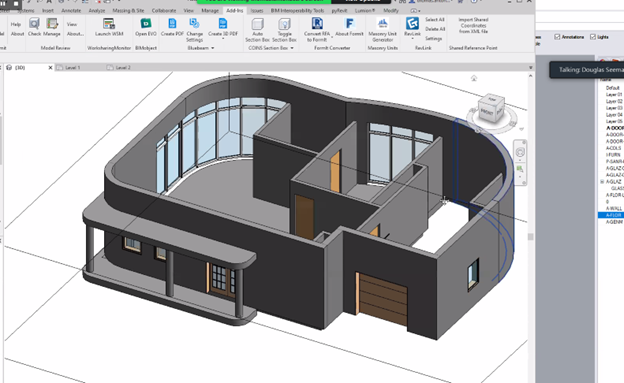Screen dimensions: 624x383
Task: Open the RevLink dropdown arrow
Action: pos(412,39)
